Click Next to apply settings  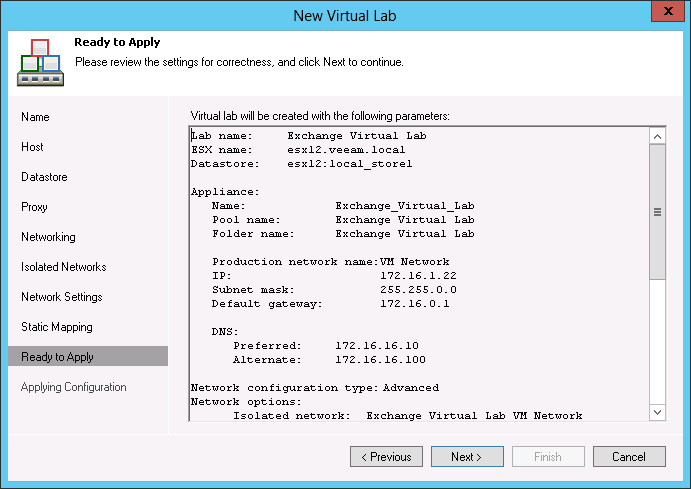pos(467,457)
